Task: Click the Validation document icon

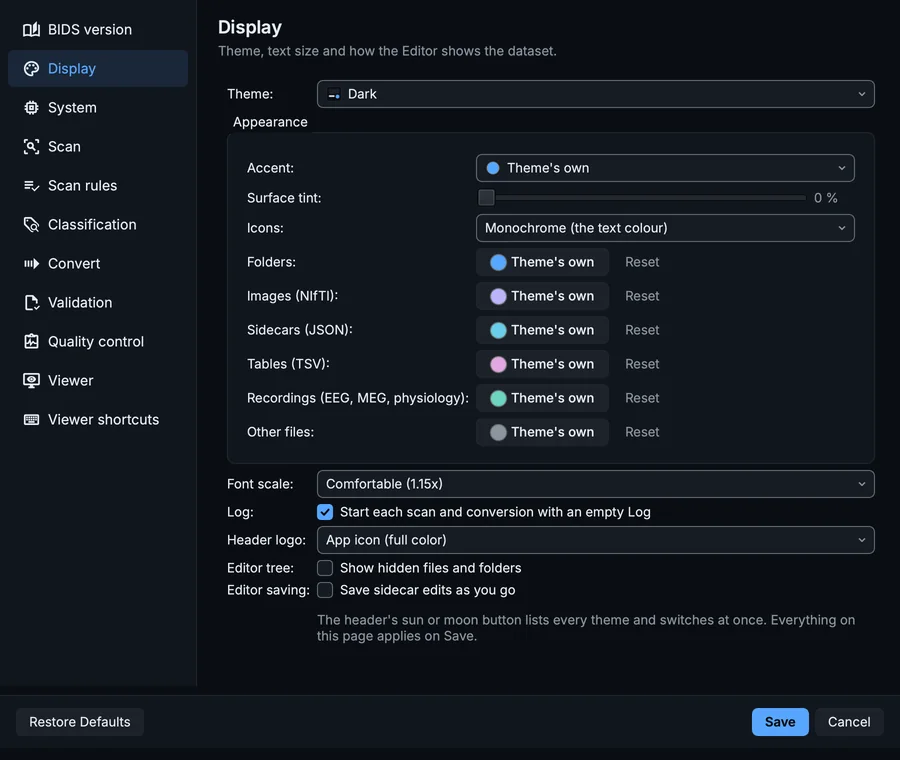Action: (32, 303)
